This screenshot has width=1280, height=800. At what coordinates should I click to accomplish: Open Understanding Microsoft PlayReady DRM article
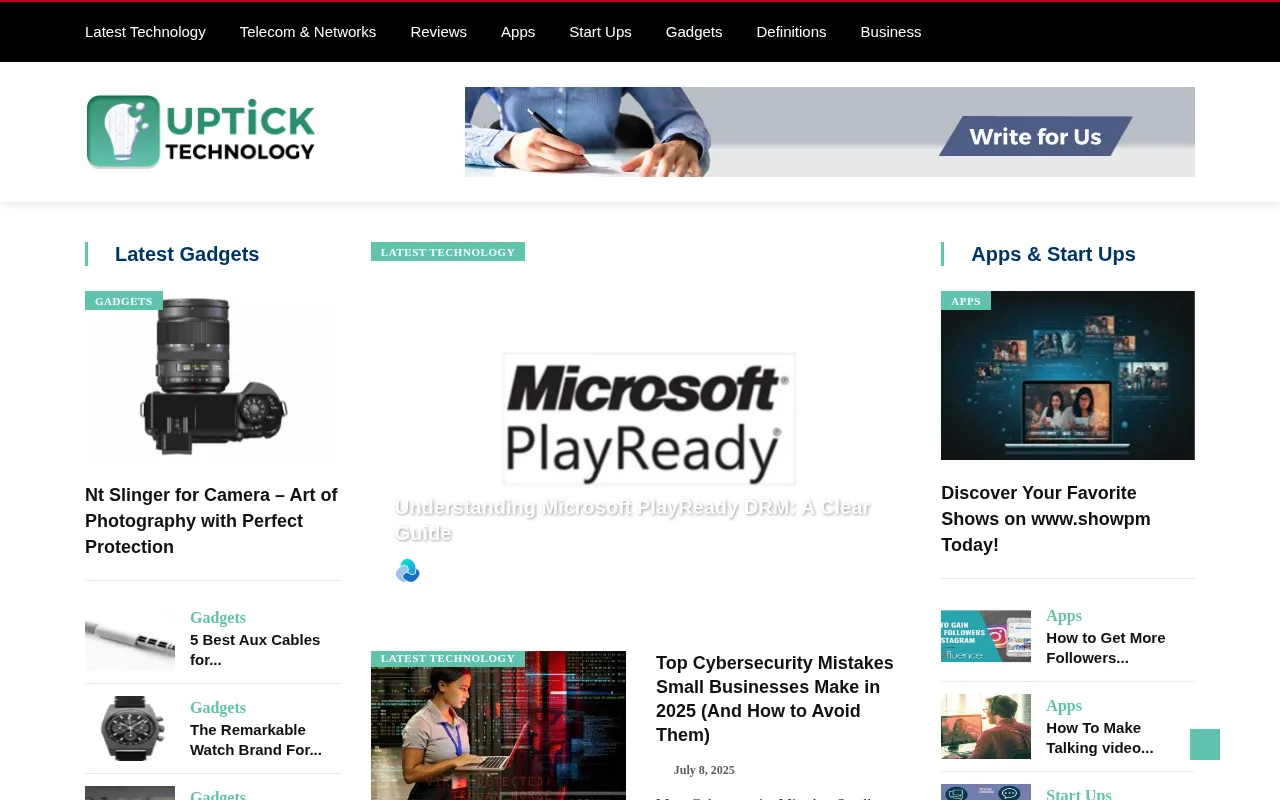[632, 520]
